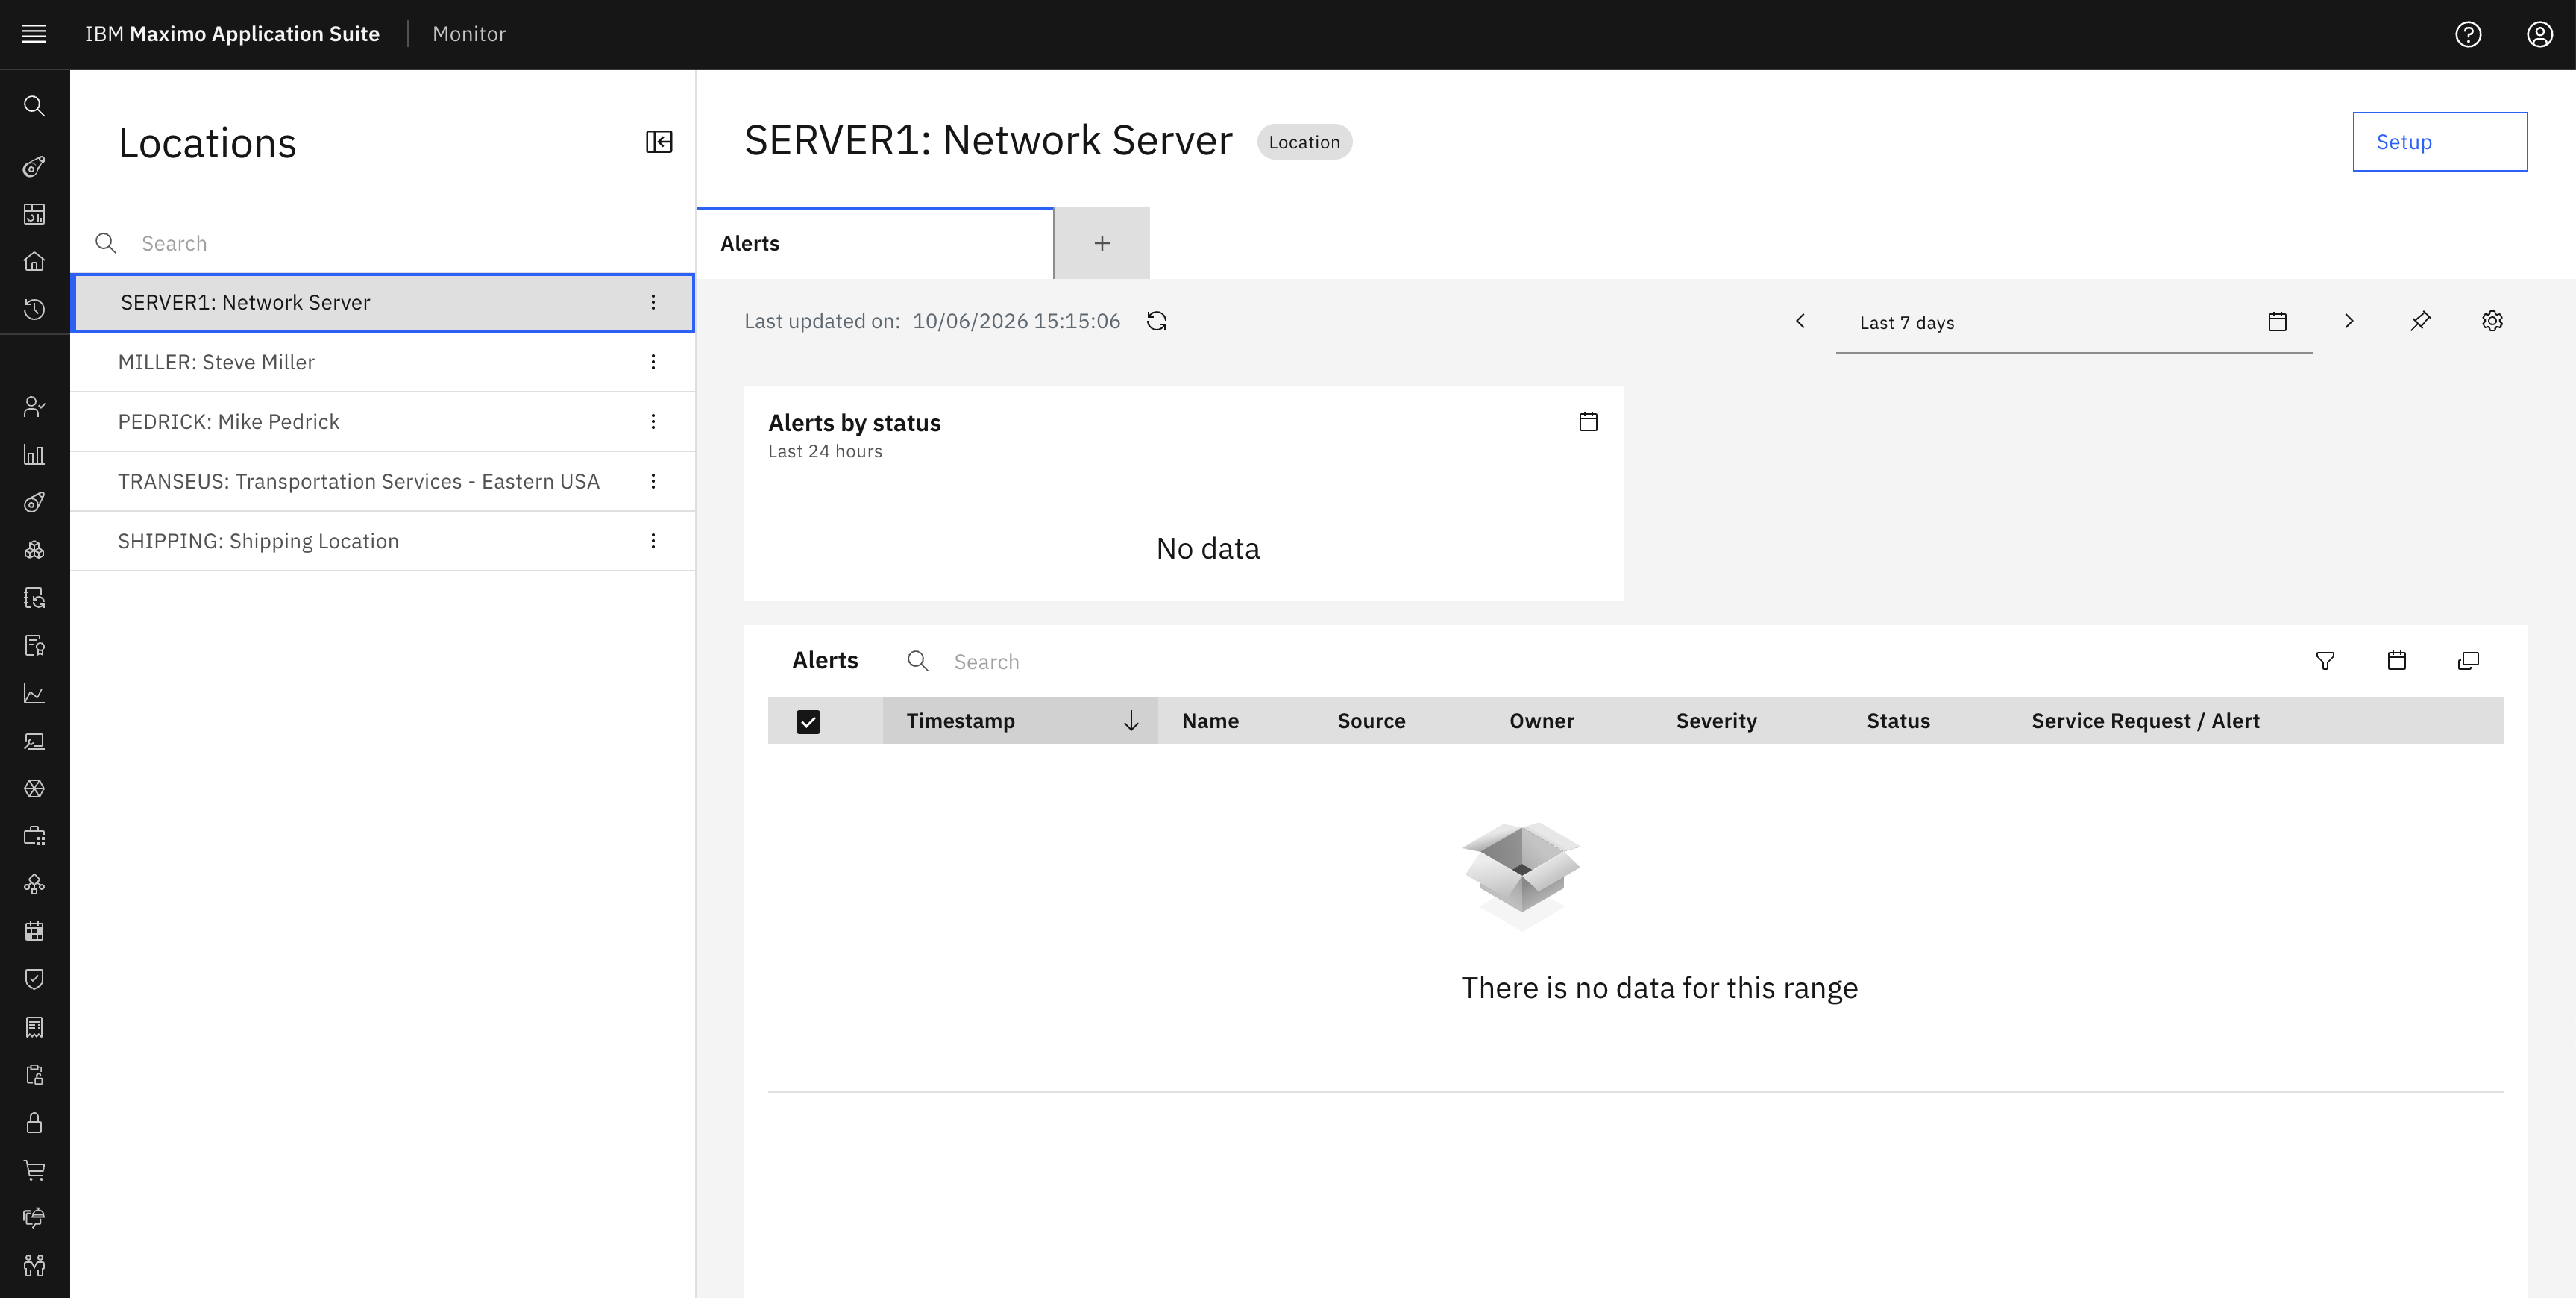2576x1298 pixels.
Task: Open the shopping cart icon in sidebar
Action: [x=34, y=1170]
